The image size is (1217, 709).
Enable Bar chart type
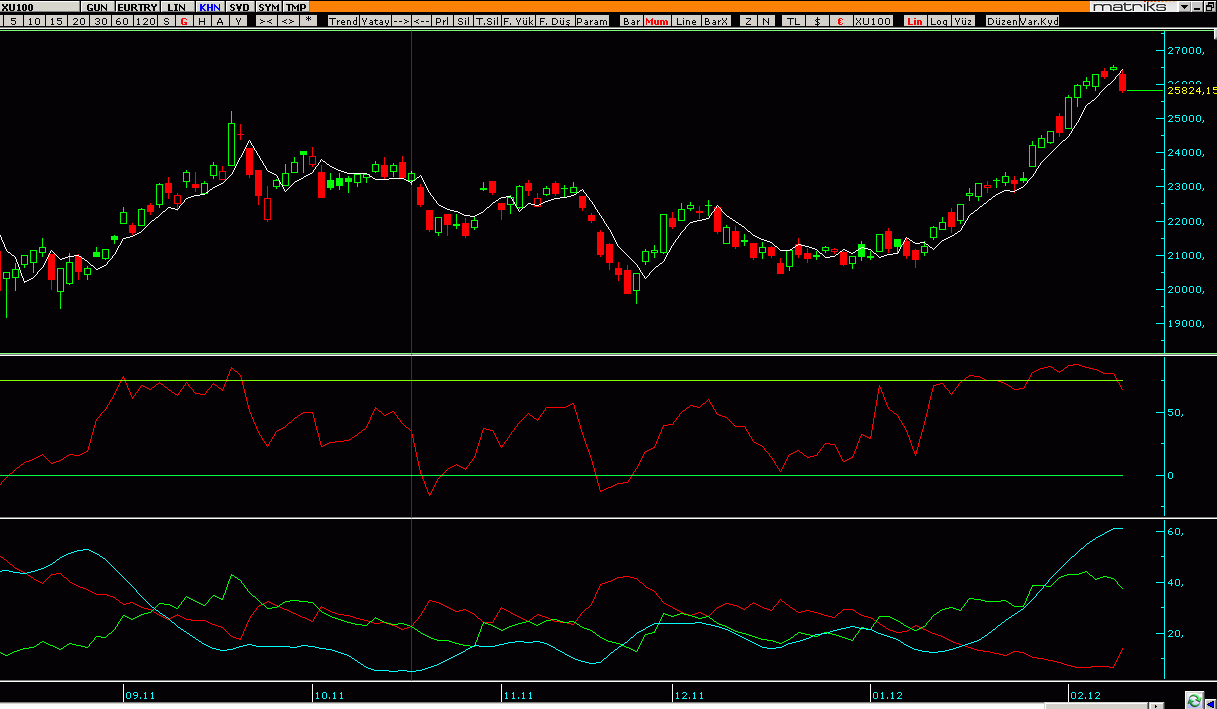[632, 21]
